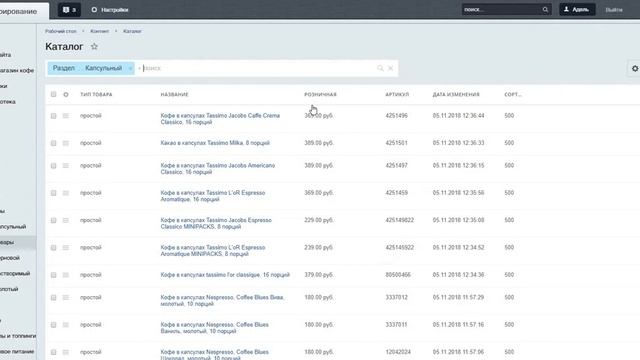Open actions menu for L'oR Aromatique MINIPACKS row
Image resolution: width=640 pixels, height=360 pixels.
[66, 248]
